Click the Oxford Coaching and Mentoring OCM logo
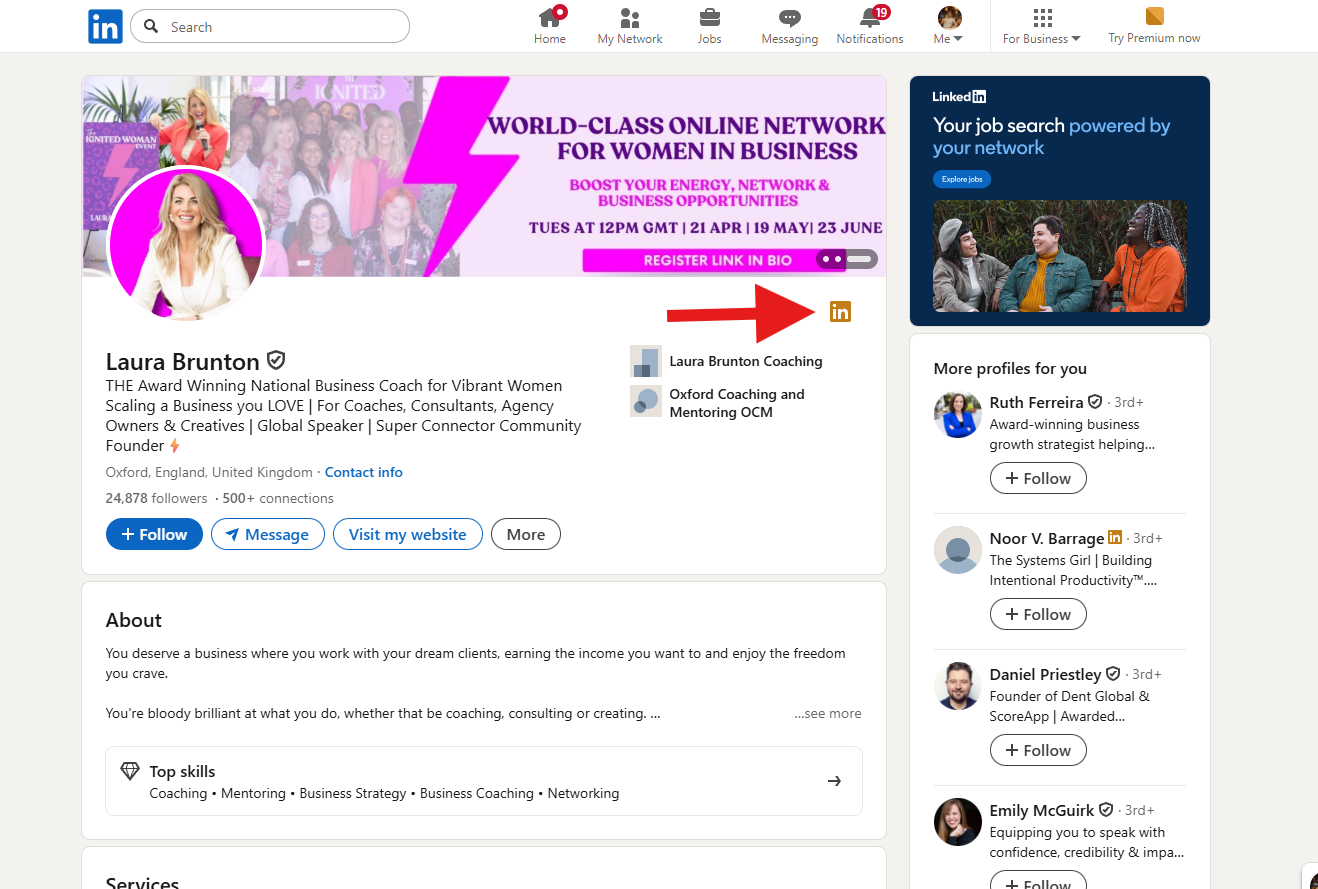This screenshot has width=1318, height=889. (646, 401)
